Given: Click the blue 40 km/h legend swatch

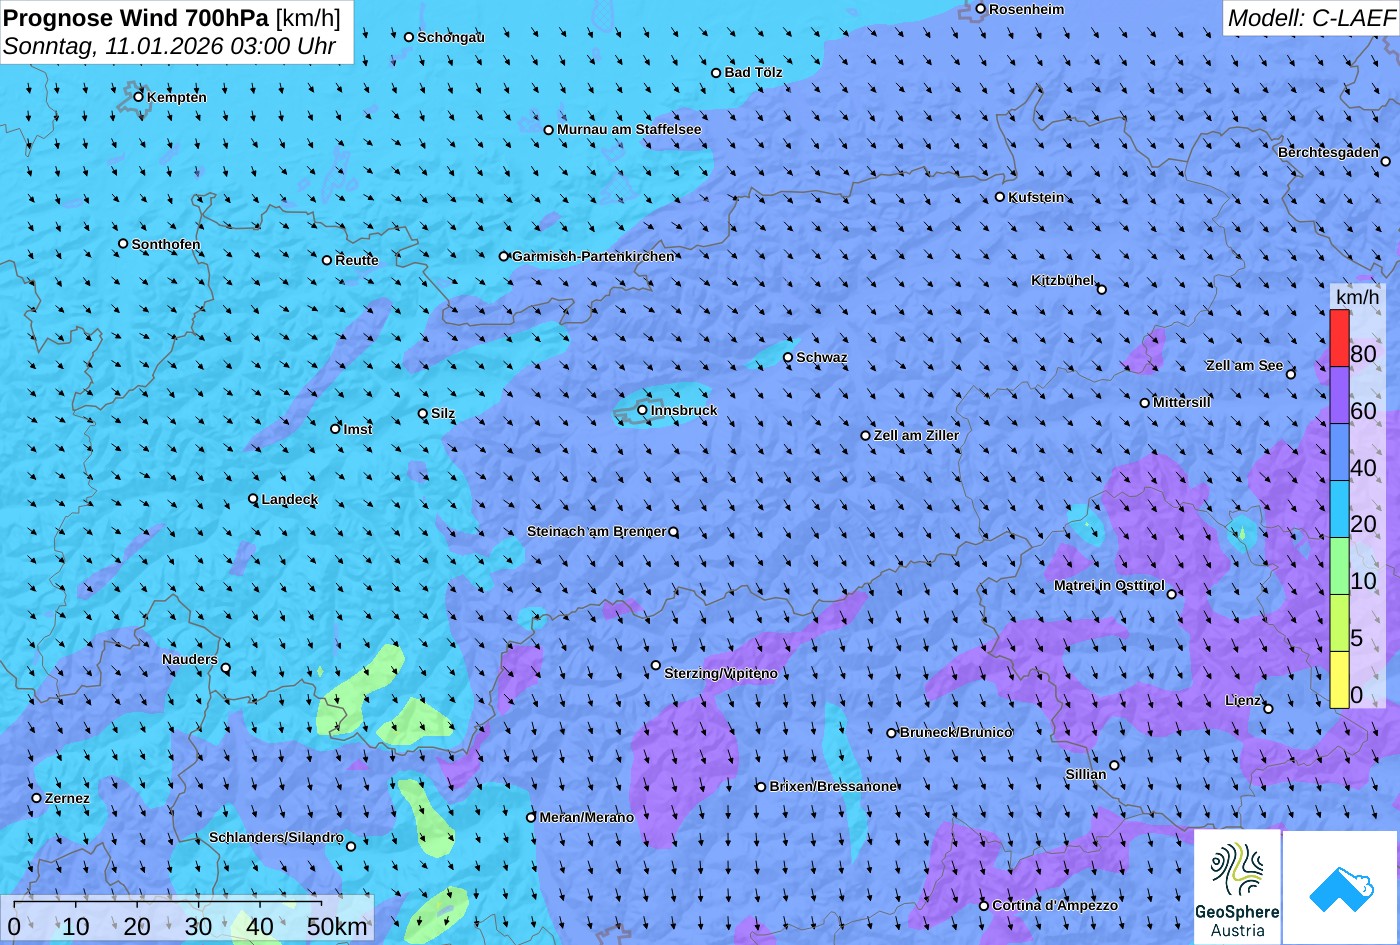Looking at the screenshot, I should (1340, 452).
